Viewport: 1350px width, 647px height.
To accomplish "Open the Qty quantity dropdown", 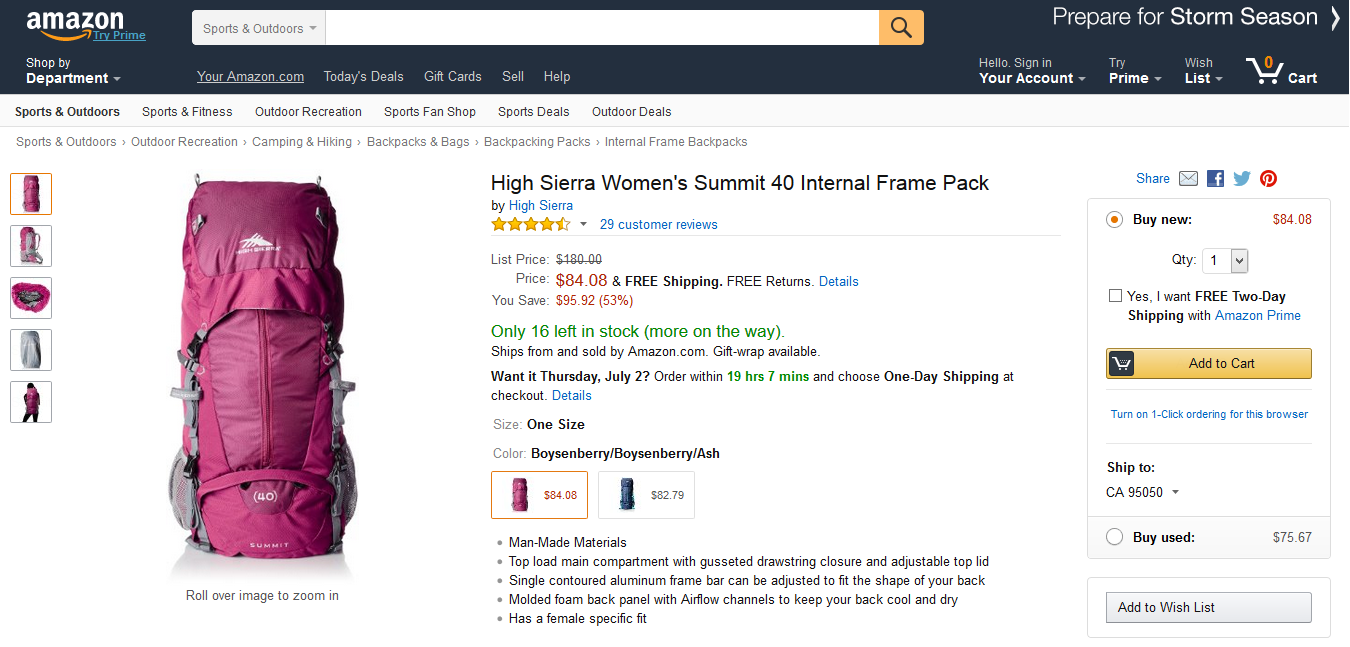I will 1225,261.
